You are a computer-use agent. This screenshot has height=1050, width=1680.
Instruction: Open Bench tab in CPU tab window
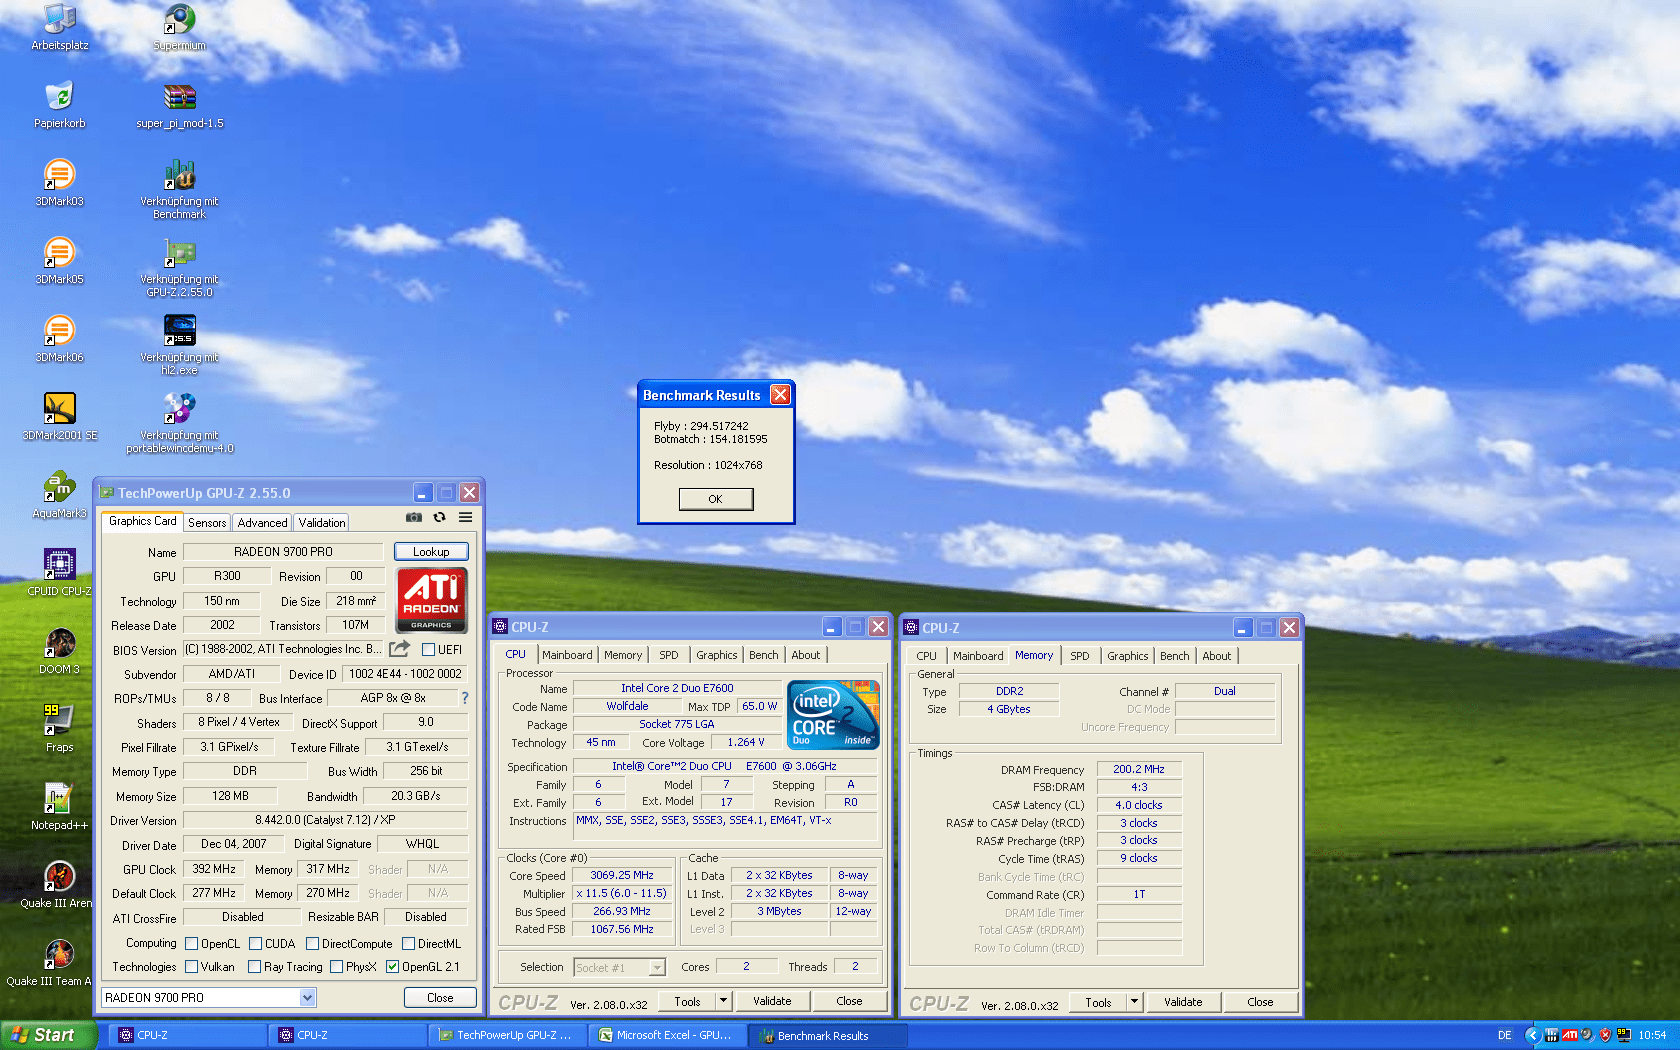pyautogui.click(x=764, y=655)
